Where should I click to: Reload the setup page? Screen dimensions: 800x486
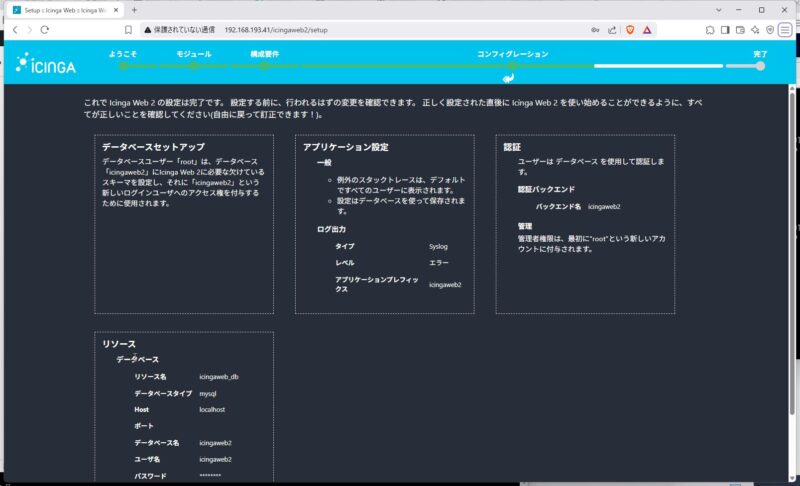click(45, 30)
